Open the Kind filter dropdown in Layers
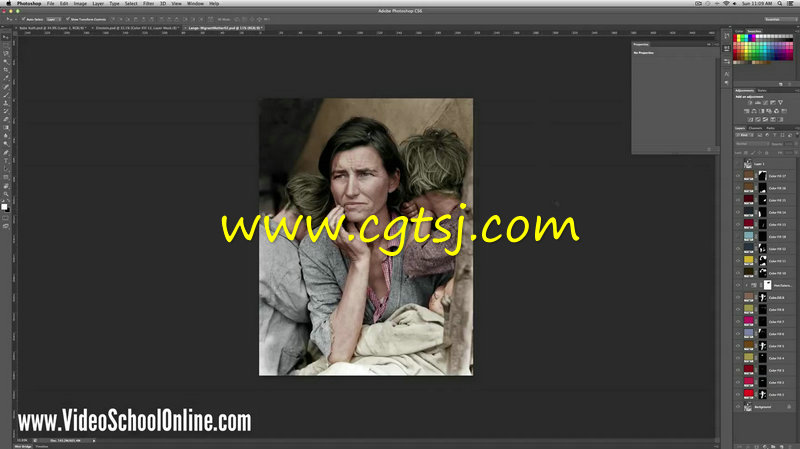 [746, 135]
